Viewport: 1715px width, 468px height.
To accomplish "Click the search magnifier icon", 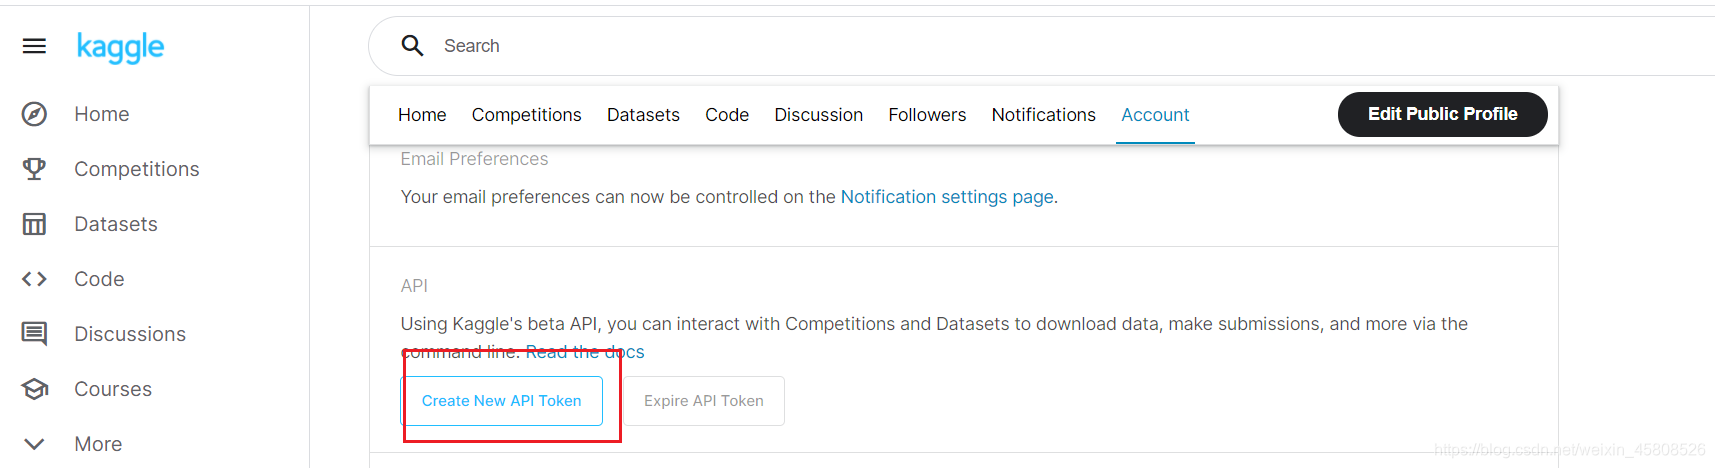I will (412, 46).
